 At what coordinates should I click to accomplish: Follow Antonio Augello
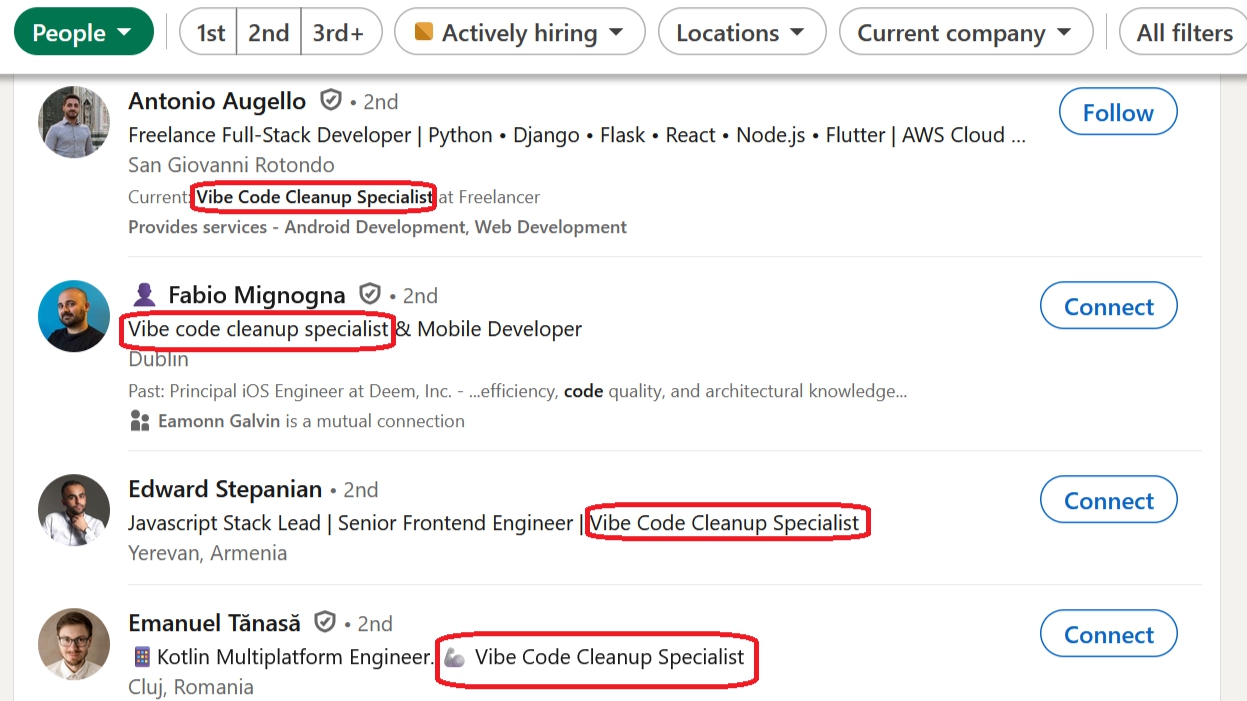[x=1117, y=113]
